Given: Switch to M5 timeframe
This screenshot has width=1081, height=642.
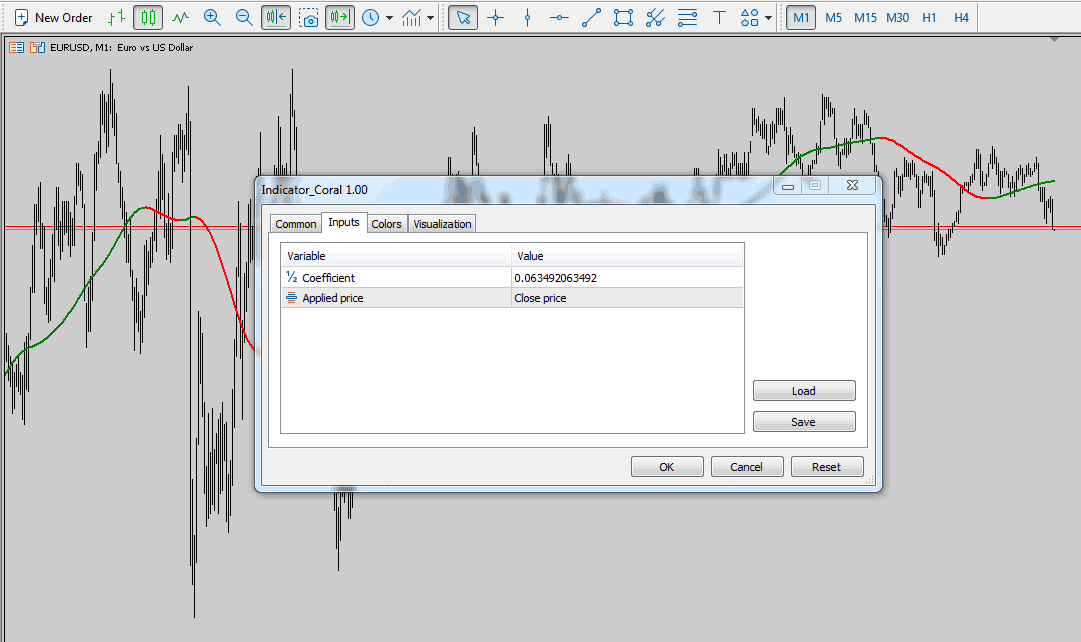Looking at the screenshot, I should tap(834, 17).
